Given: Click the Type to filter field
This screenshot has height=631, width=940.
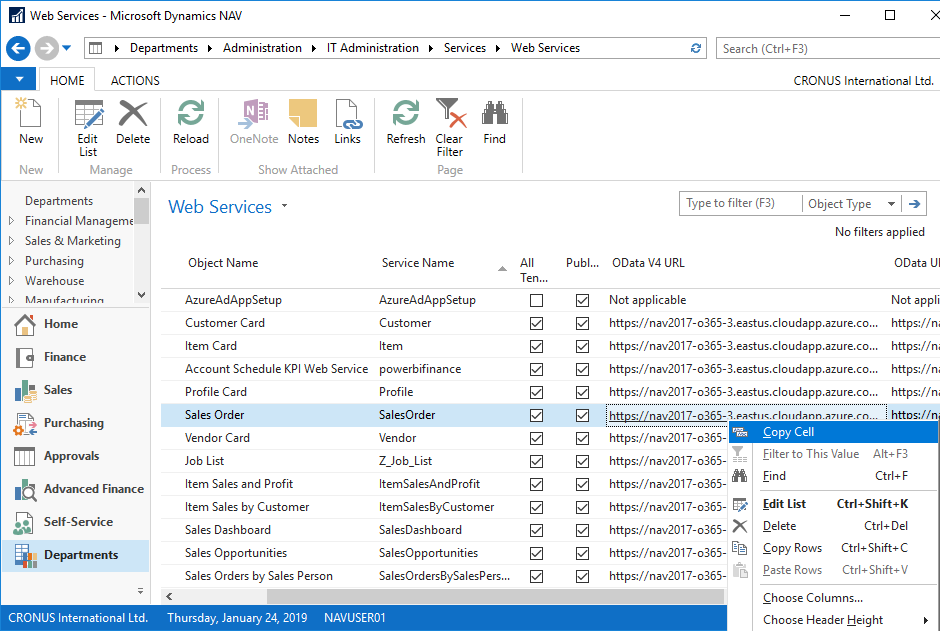Looking at the screenshot, I should 740,204.
